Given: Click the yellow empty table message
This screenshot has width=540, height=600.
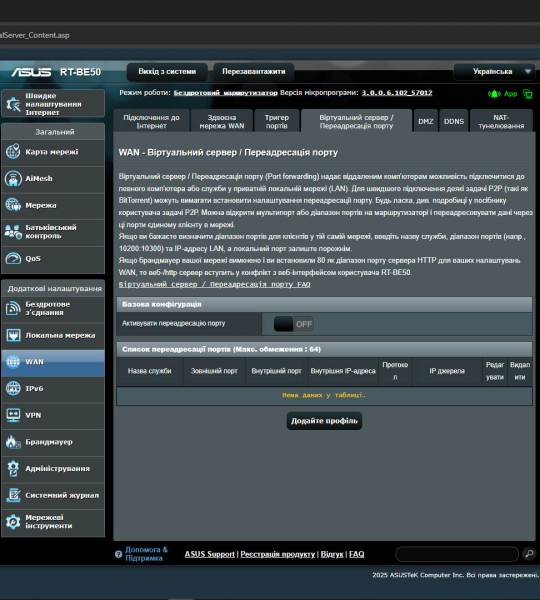Looking at the screenshot, I should point(324,395).
